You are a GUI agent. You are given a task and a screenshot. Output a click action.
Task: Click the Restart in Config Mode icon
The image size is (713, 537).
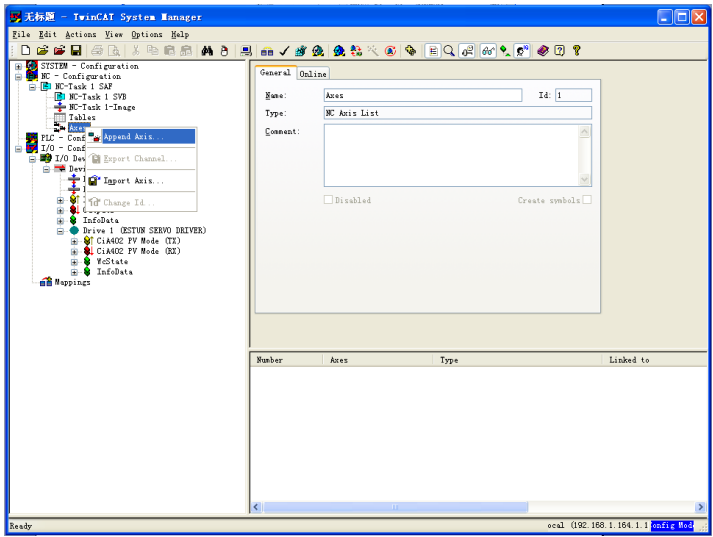339,51
